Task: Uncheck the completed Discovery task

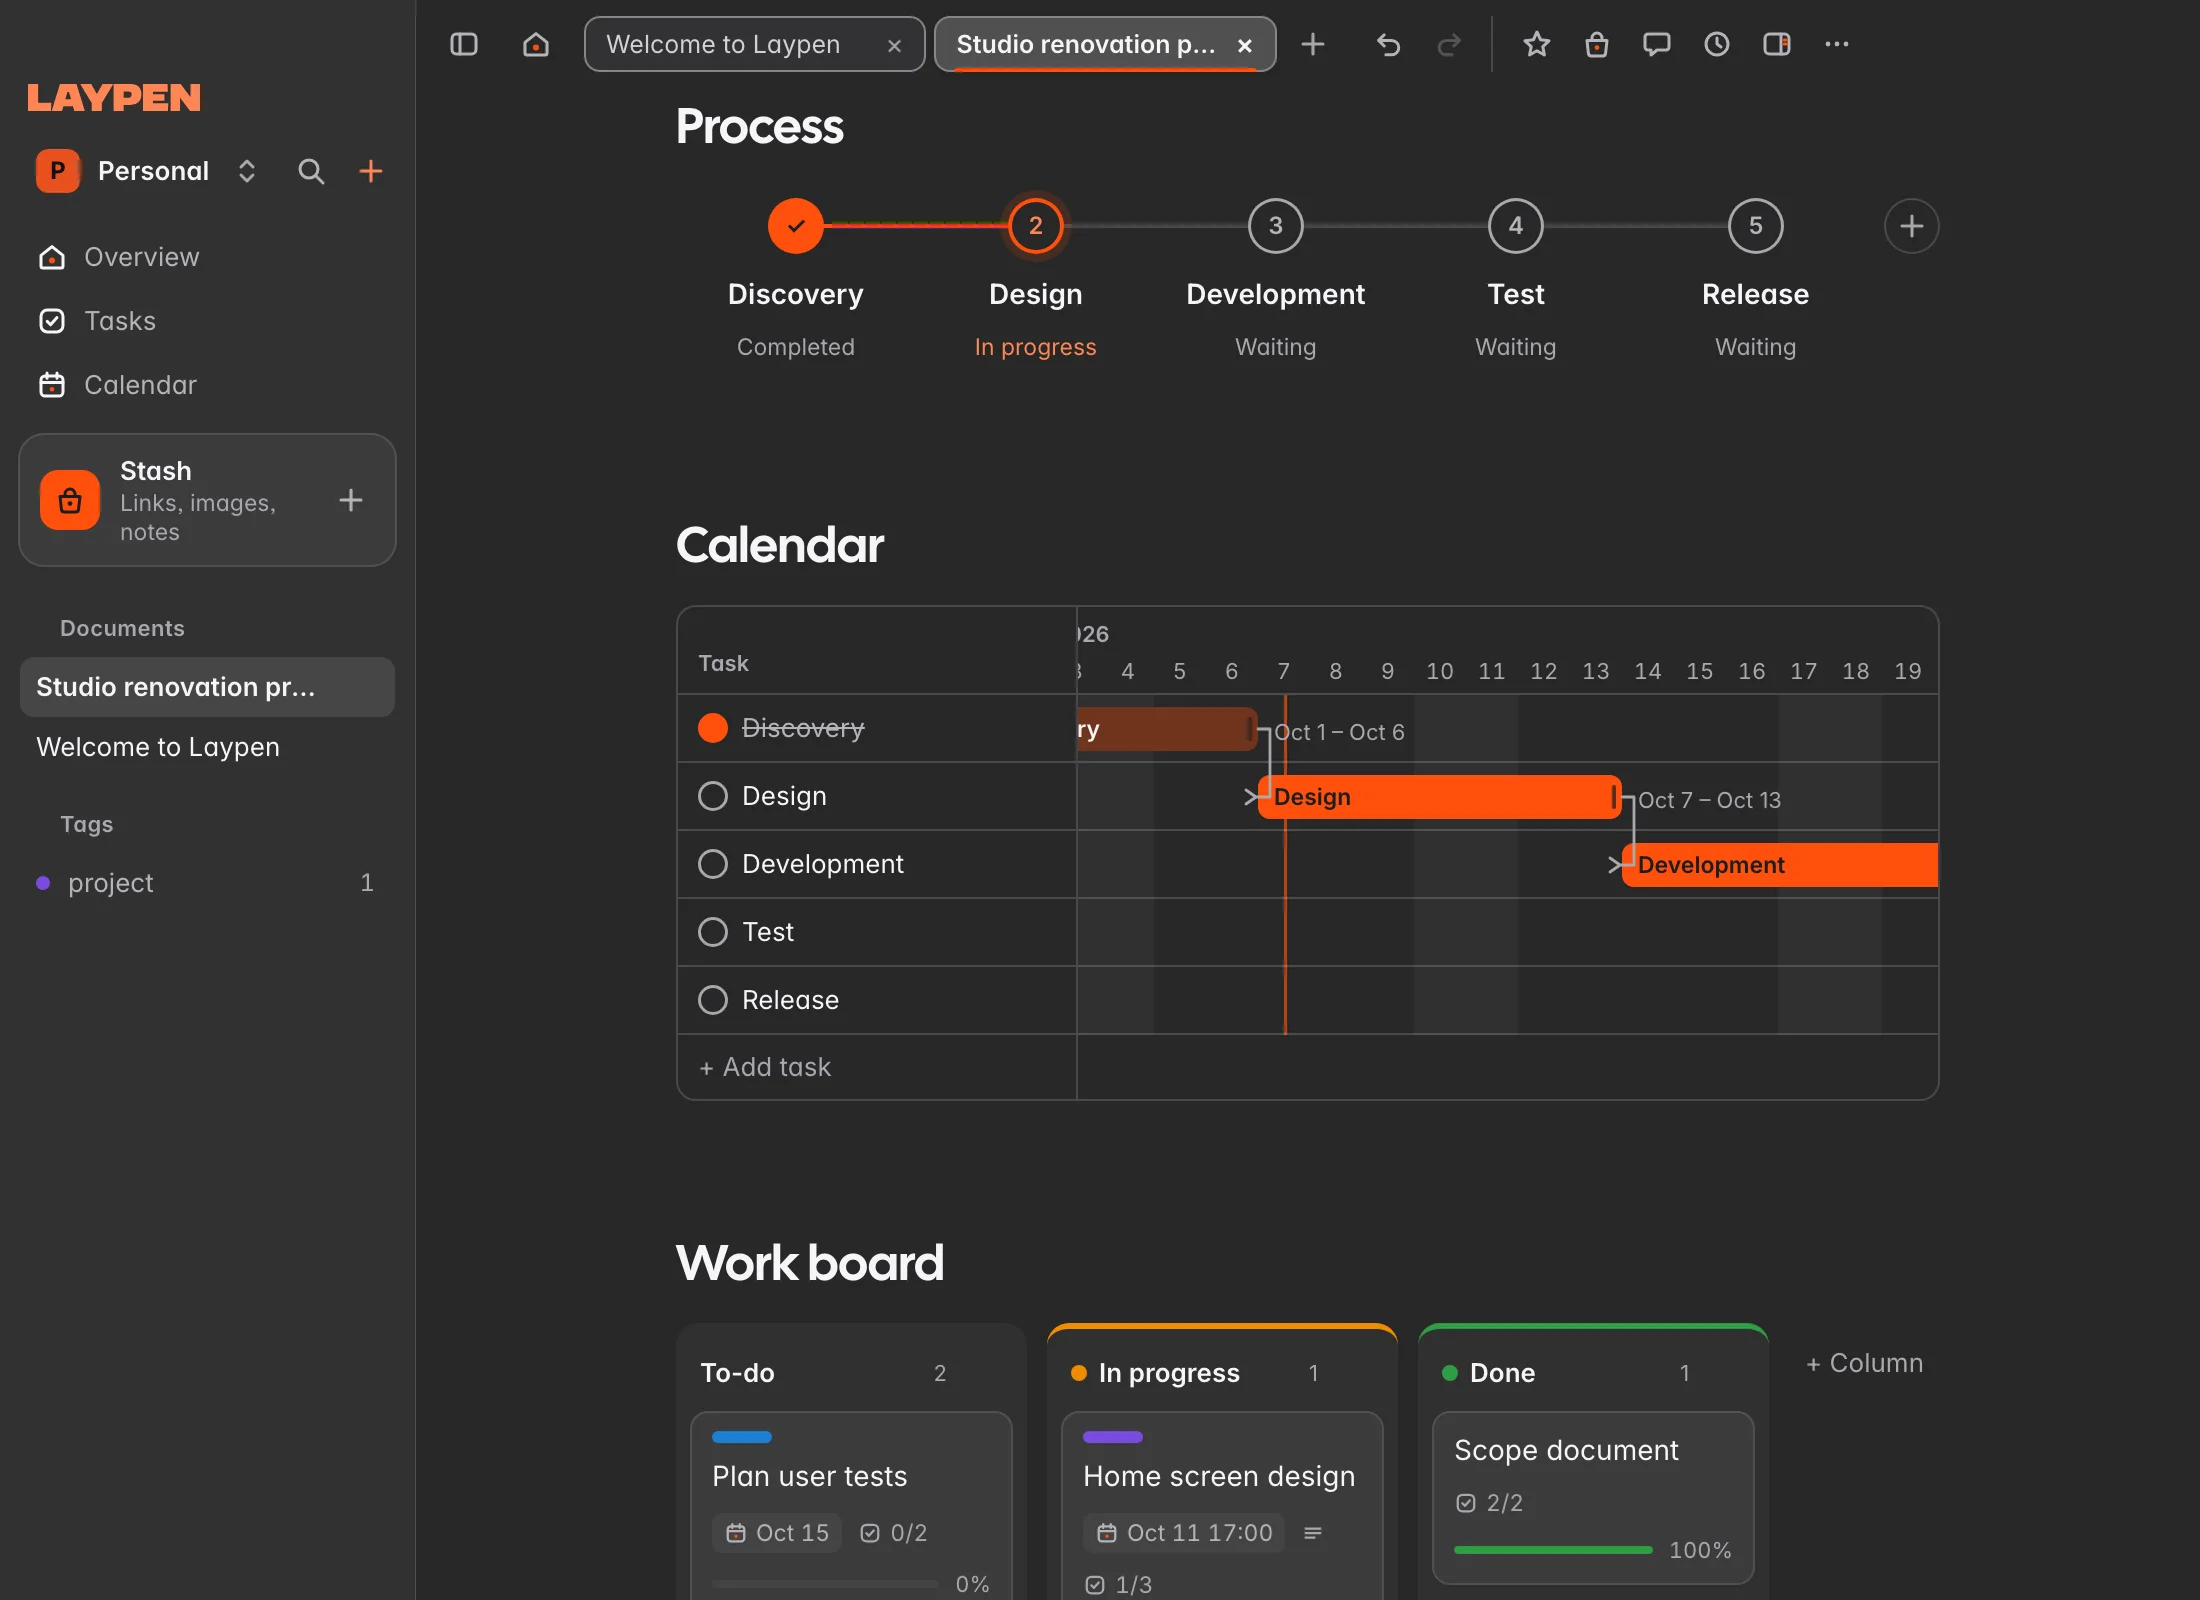Action: [x=713, y=728]
